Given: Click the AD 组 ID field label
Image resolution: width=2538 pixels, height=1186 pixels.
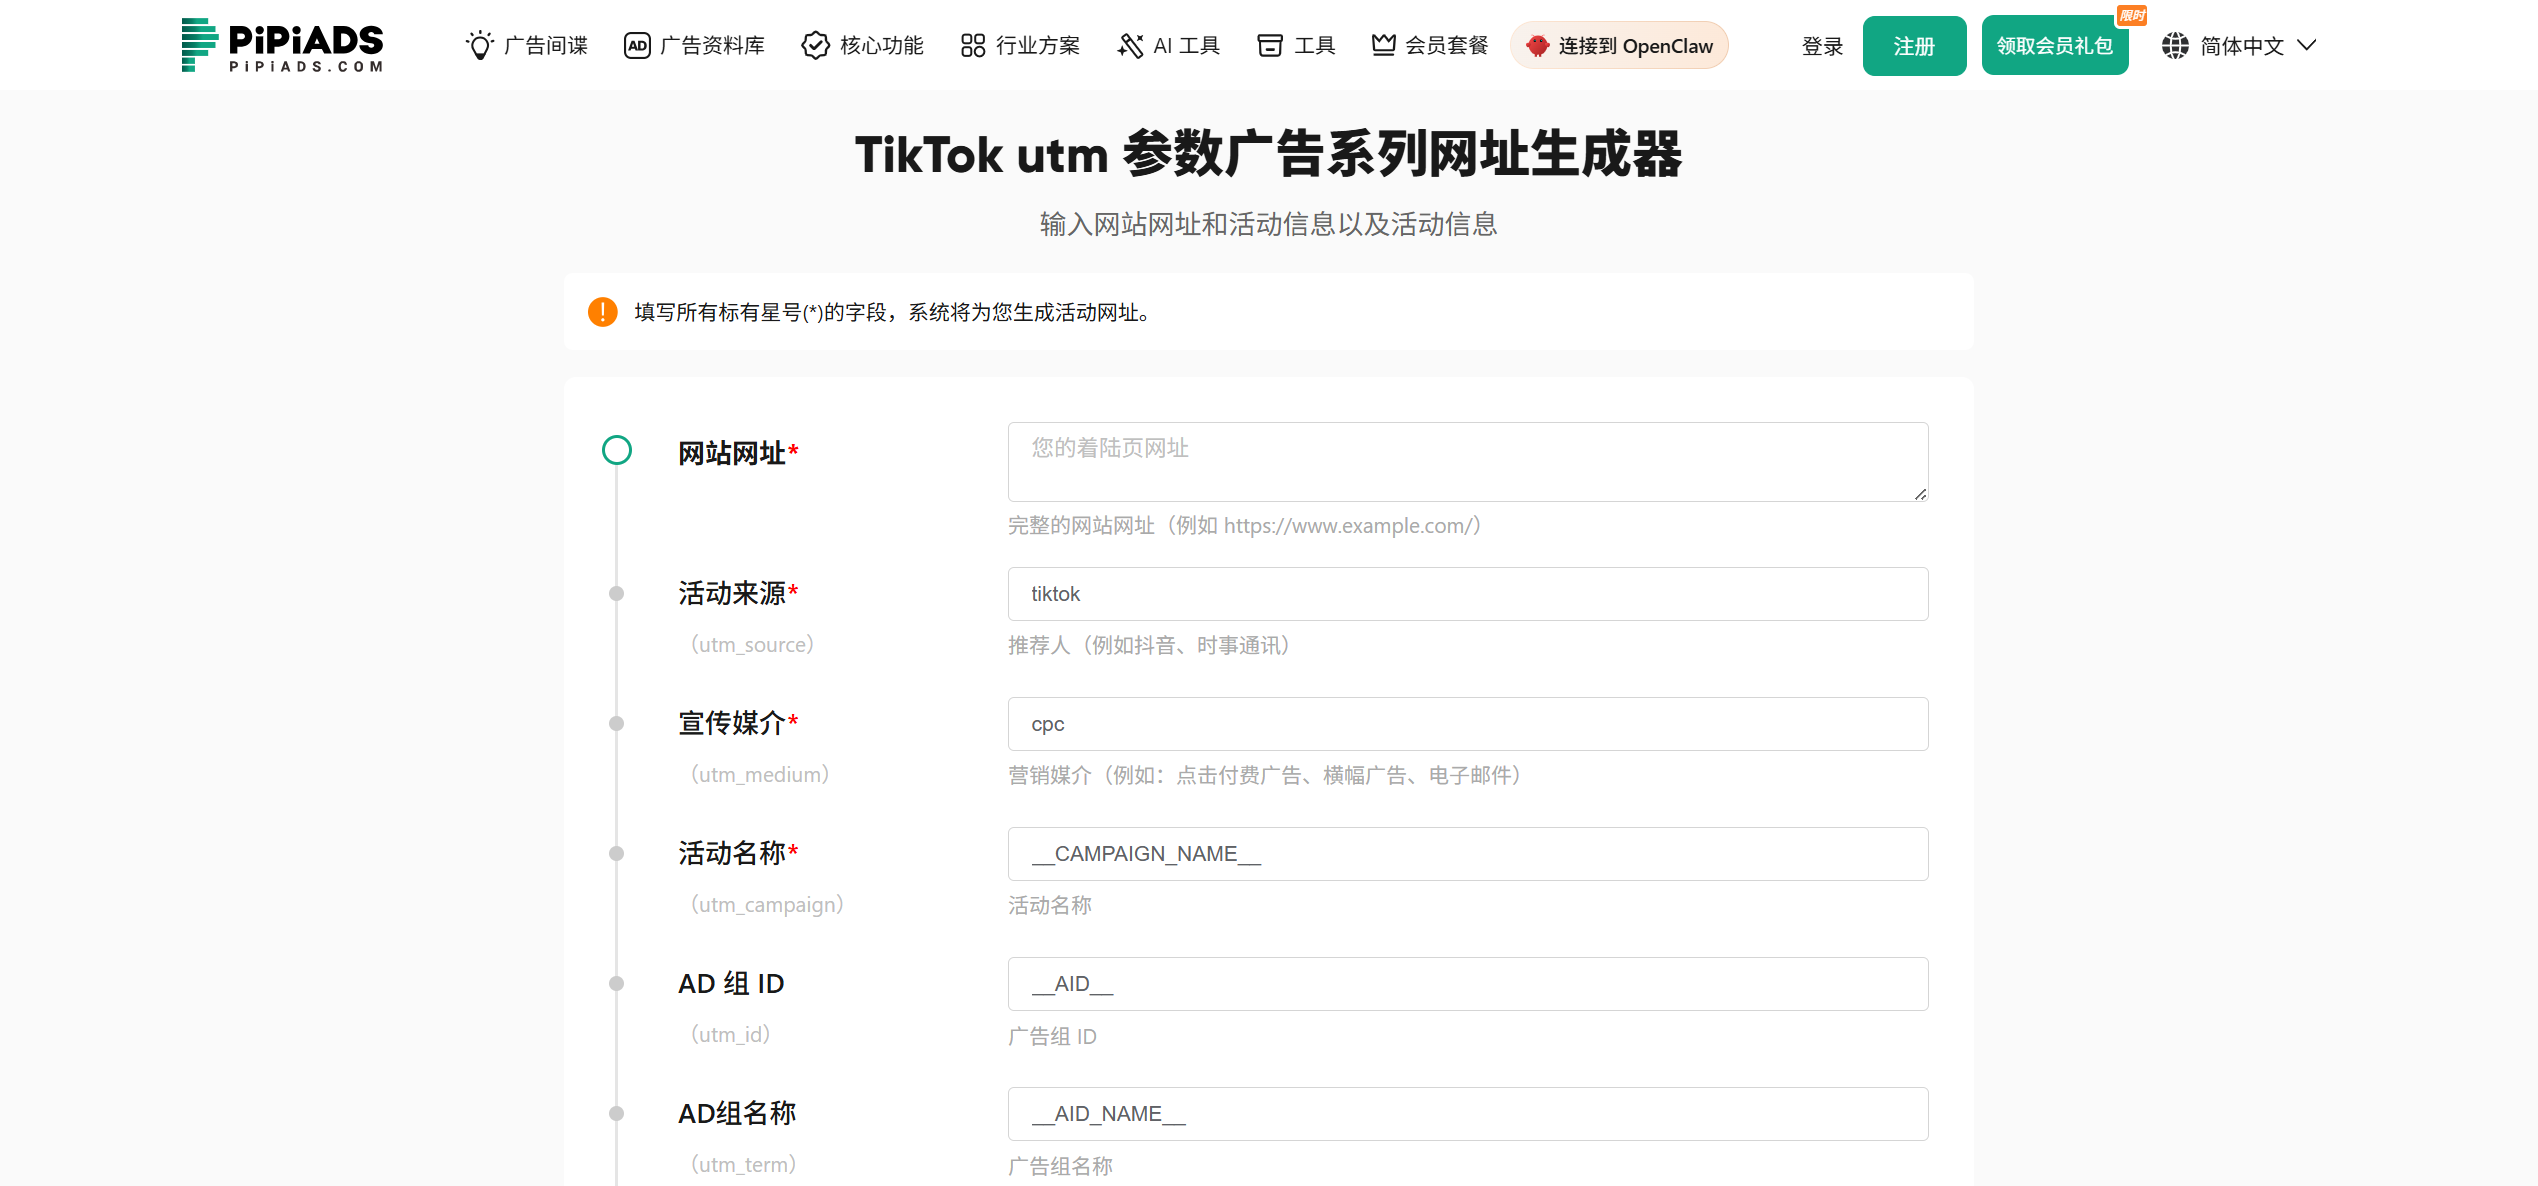Looking at the screenshot, I should tap(731, 983).
